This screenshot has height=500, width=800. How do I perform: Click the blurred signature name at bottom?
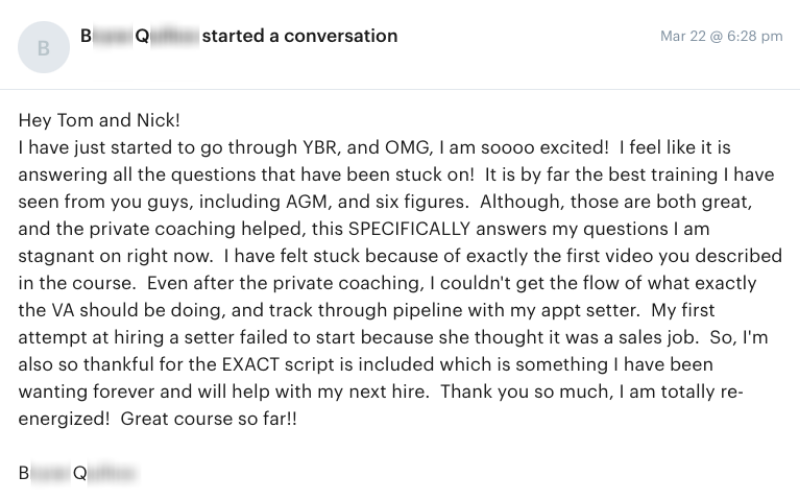coord(78,473)
